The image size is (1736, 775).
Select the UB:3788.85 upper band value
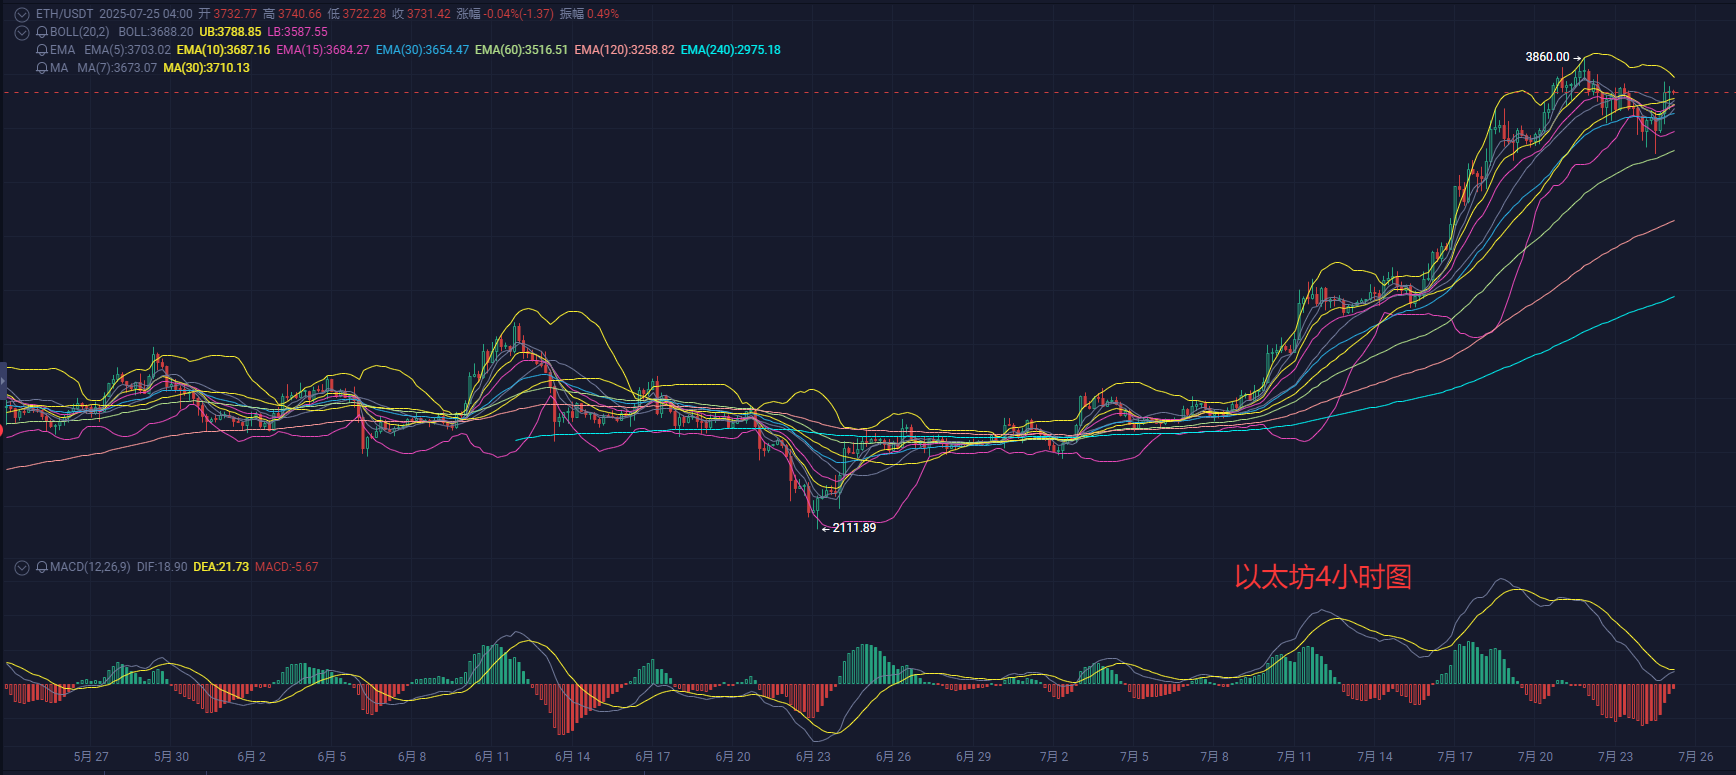230,32
